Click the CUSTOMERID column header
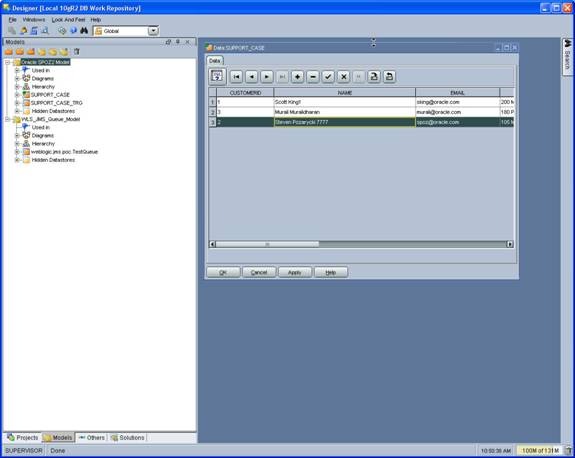 click(x=245, y=93)
